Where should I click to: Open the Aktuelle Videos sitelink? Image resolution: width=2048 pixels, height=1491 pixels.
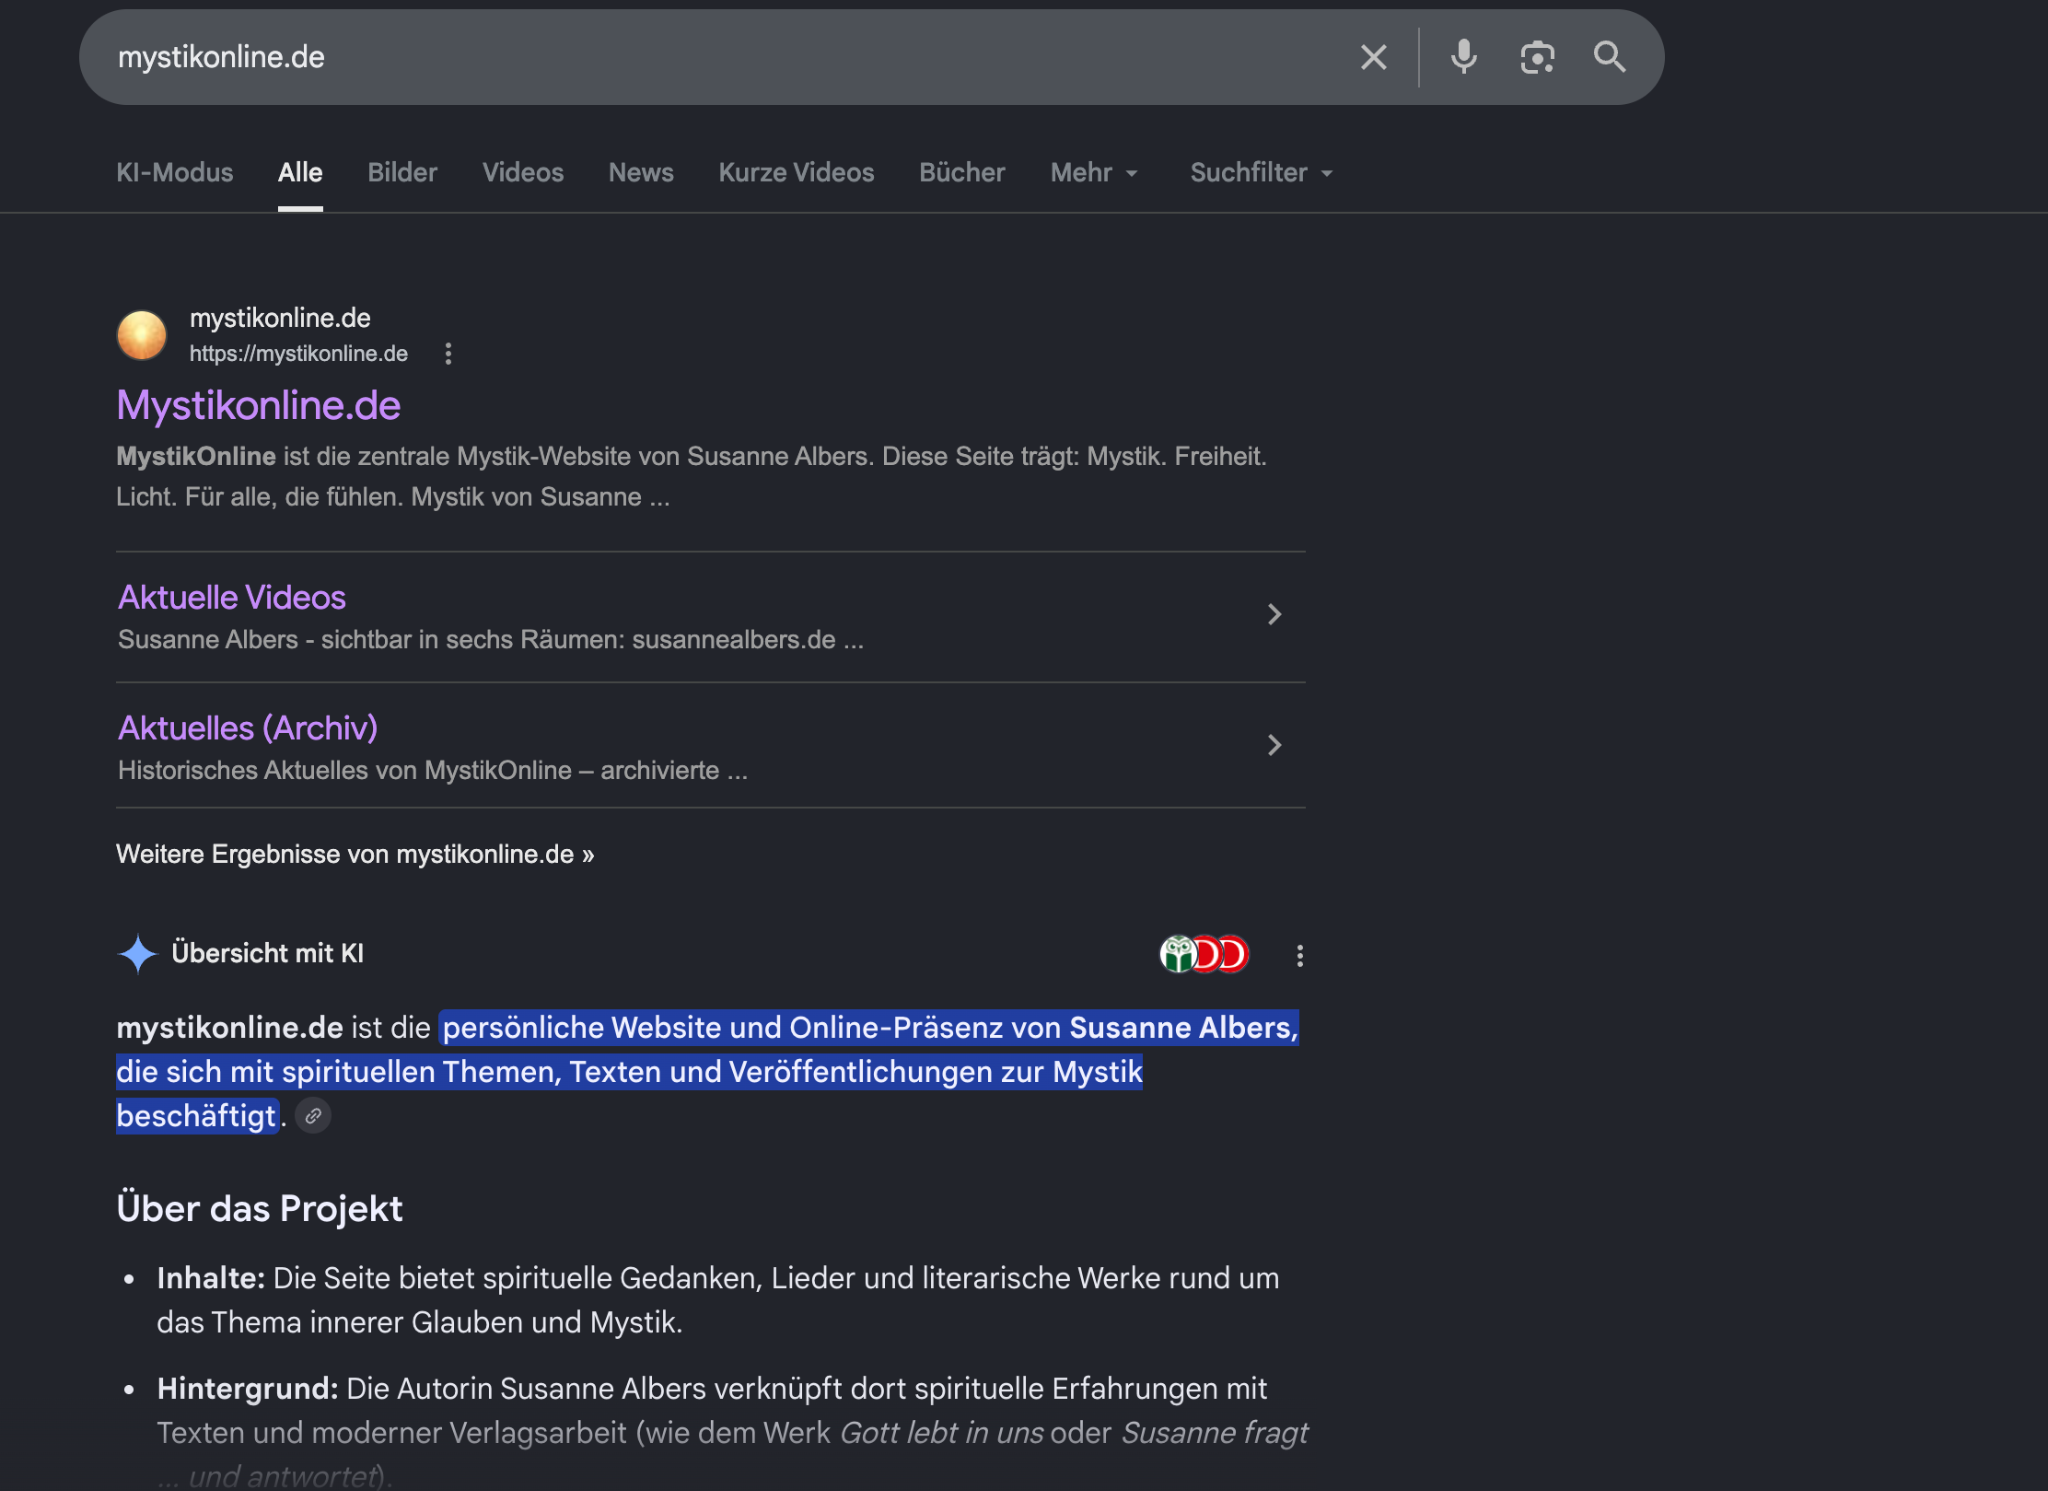click(232, 597)
